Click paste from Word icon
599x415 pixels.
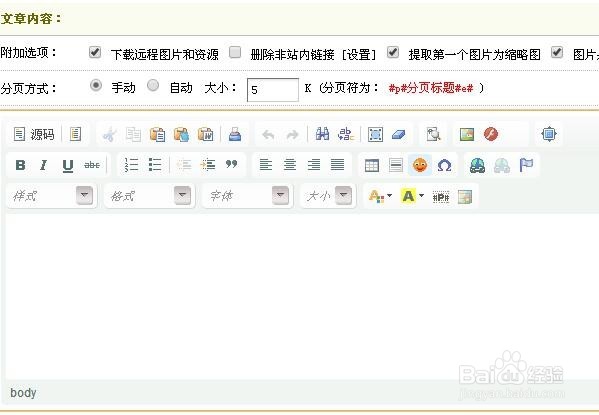click(206, 135)
